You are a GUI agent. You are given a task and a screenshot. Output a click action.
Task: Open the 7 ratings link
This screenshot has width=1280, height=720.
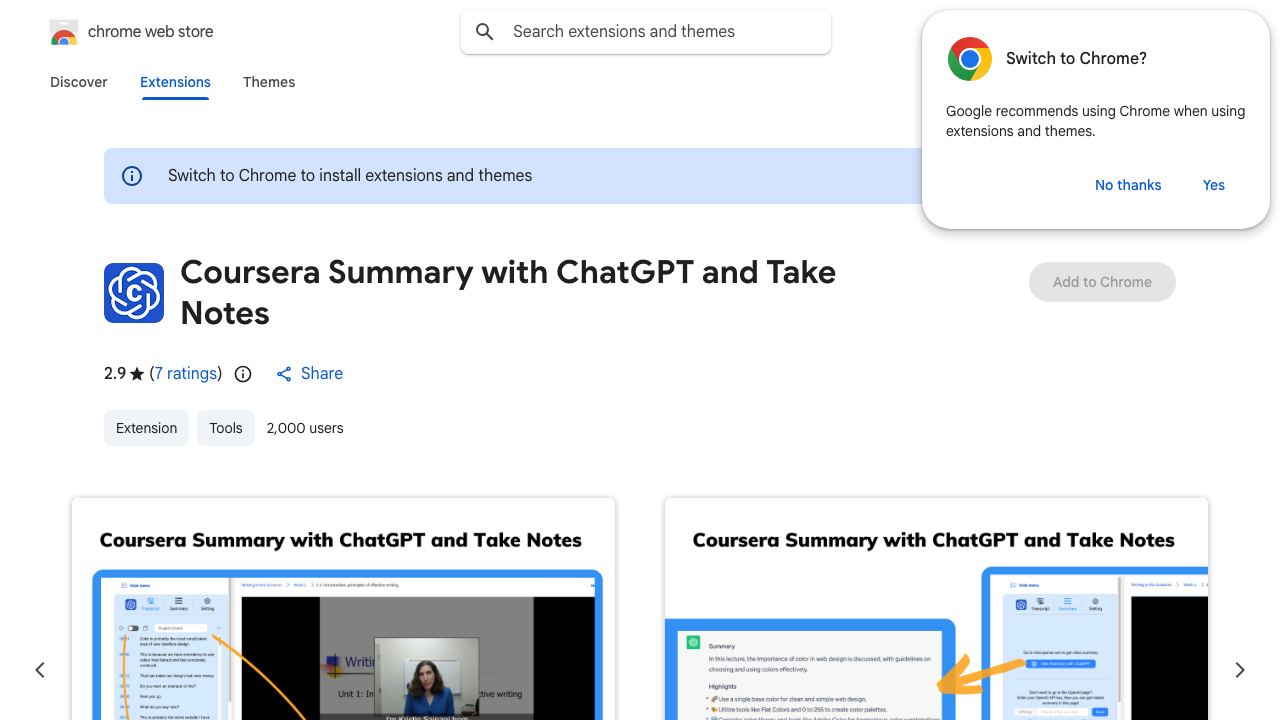[x=186, y=374]
